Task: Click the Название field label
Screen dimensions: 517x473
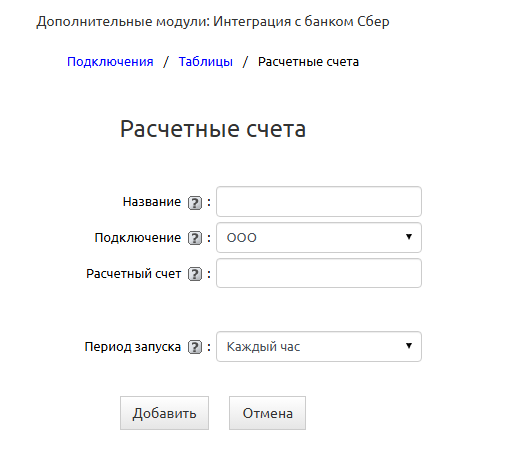Action: (152, 202)
